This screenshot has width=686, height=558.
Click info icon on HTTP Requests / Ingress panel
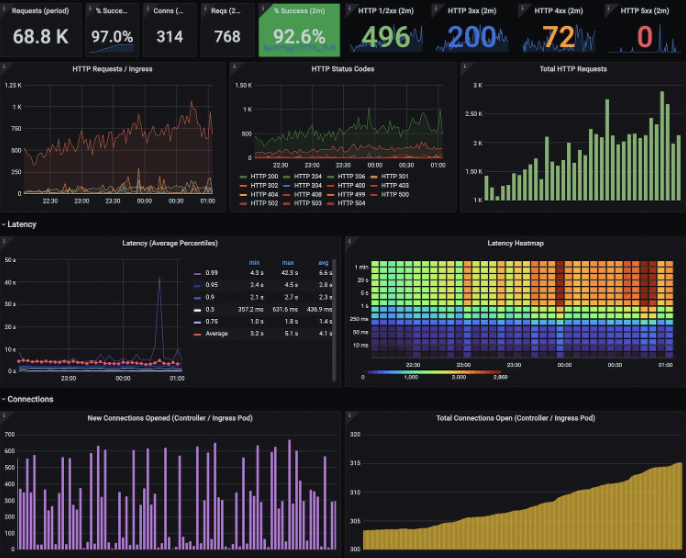pos(4,66)
